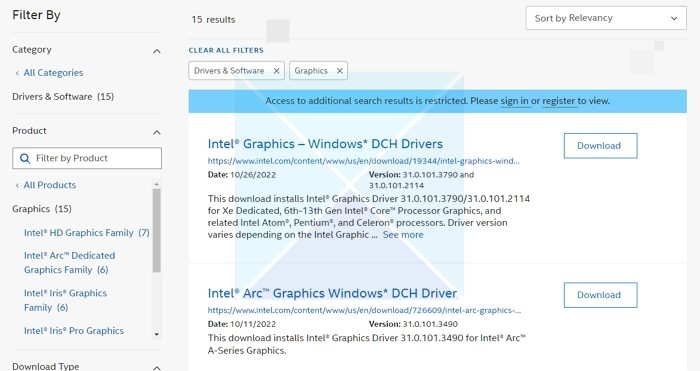Remove the Graphics filter chip

tap(340, 71)
